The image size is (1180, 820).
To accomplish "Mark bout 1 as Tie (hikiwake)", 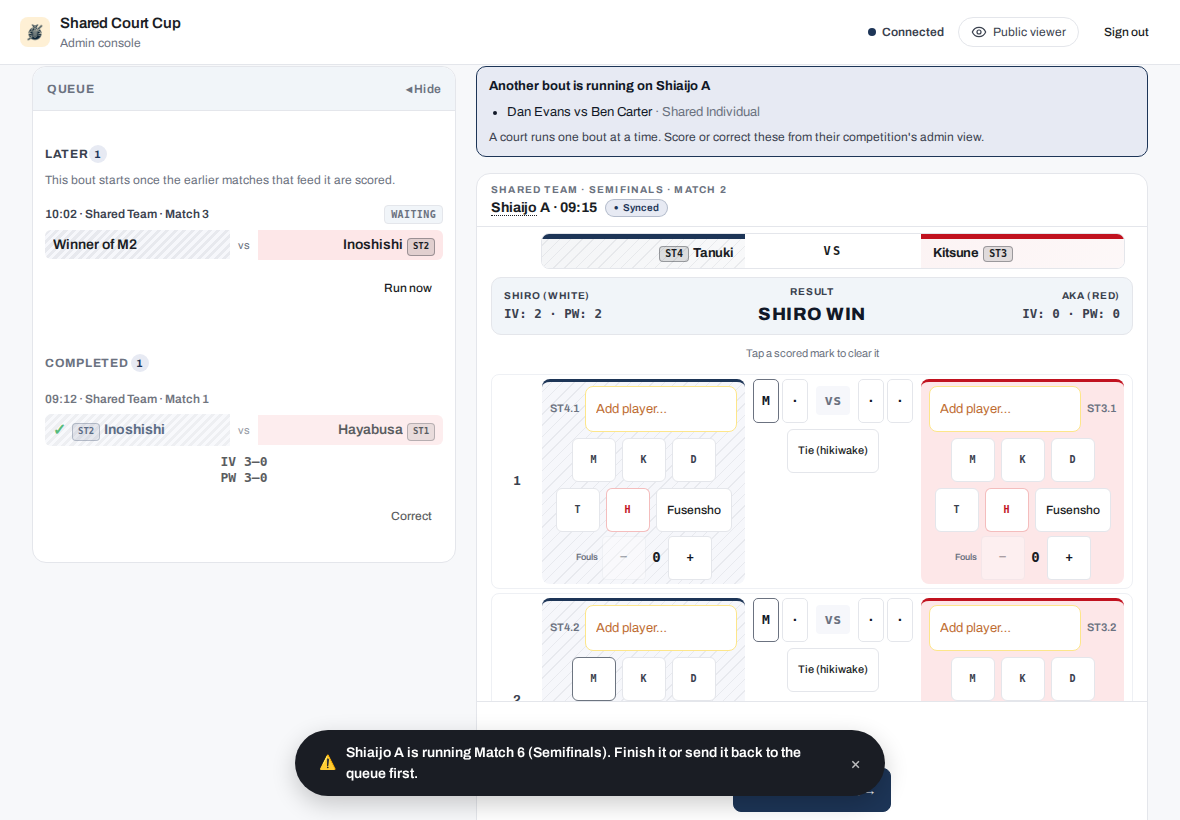I will coord(832,451).
